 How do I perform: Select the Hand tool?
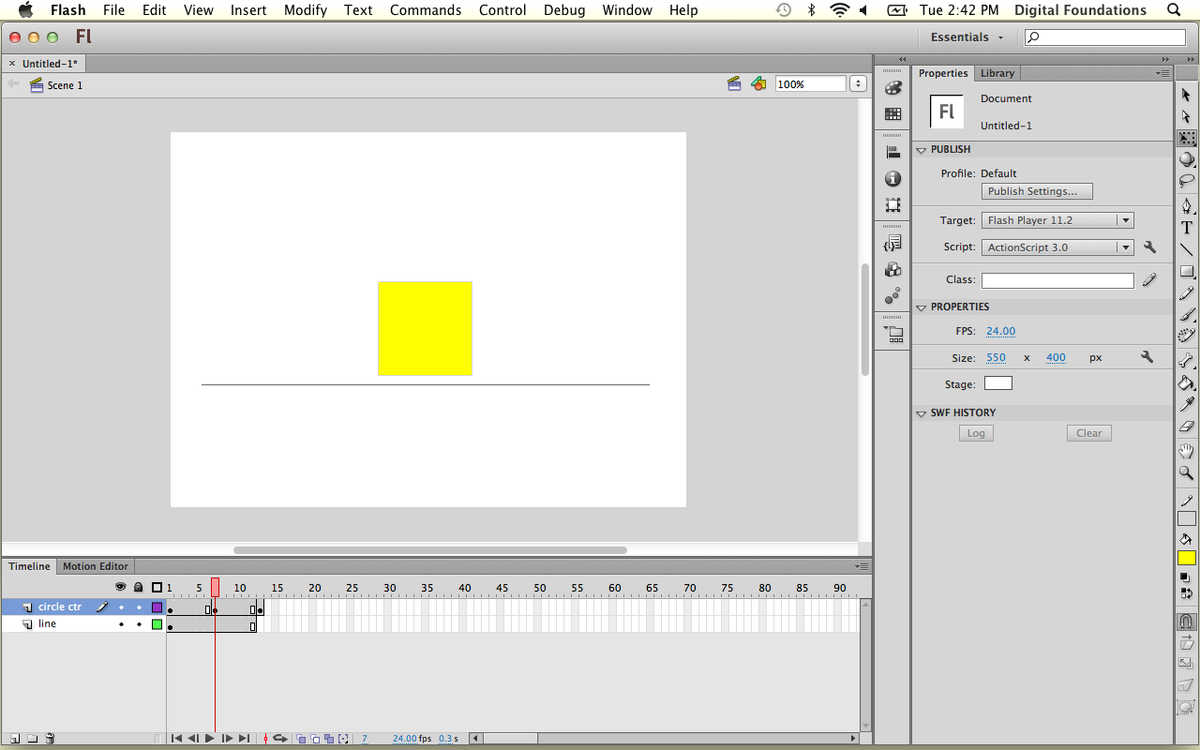tap(1186, 451)
